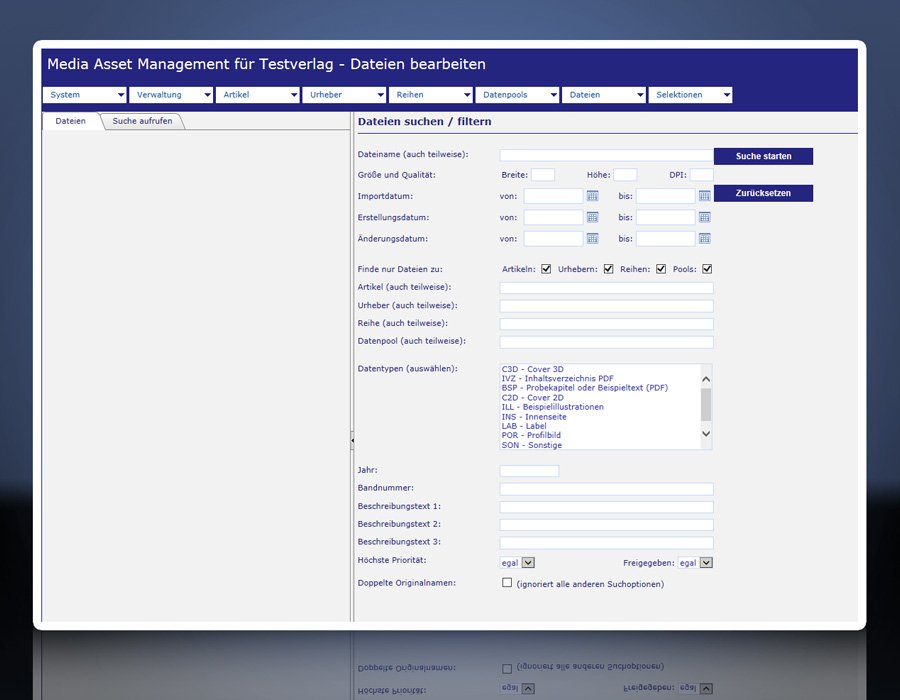This screenshot has width=900, height=700.
Task: Focus the Beschreibungstext 3 field
Action: pos(607,543)
